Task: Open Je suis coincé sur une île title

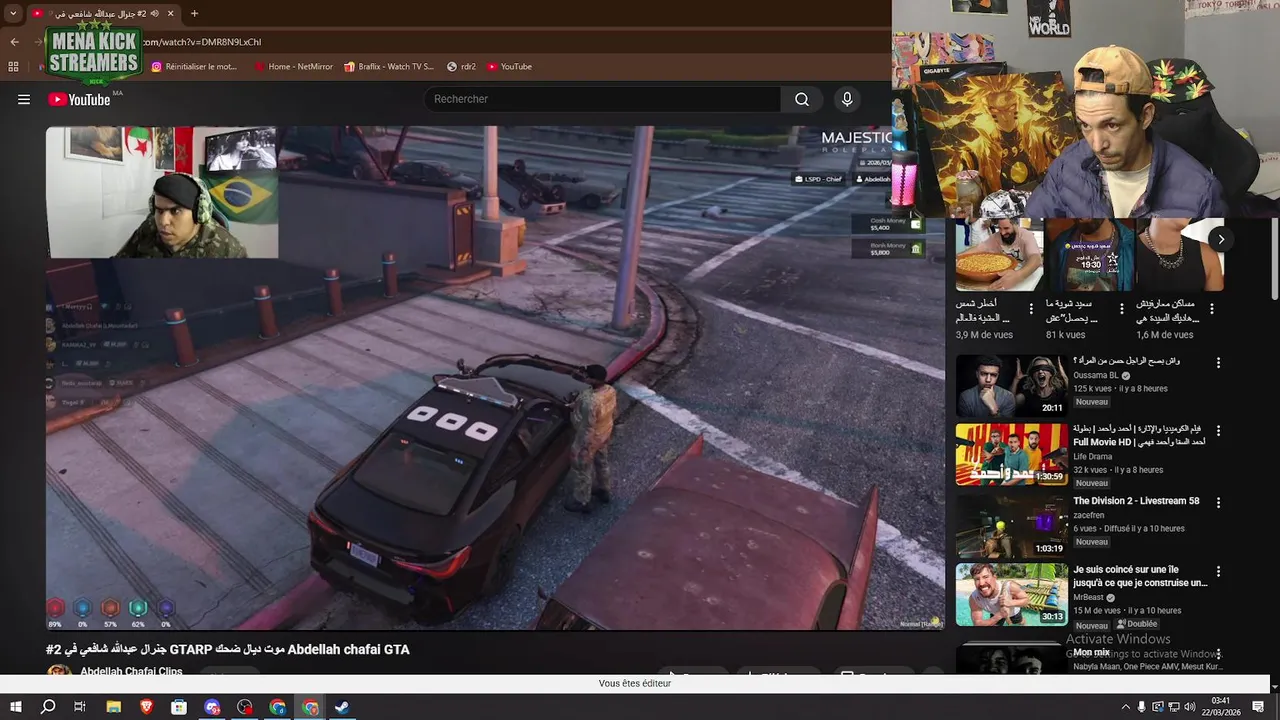Action: click(1140, 576)
